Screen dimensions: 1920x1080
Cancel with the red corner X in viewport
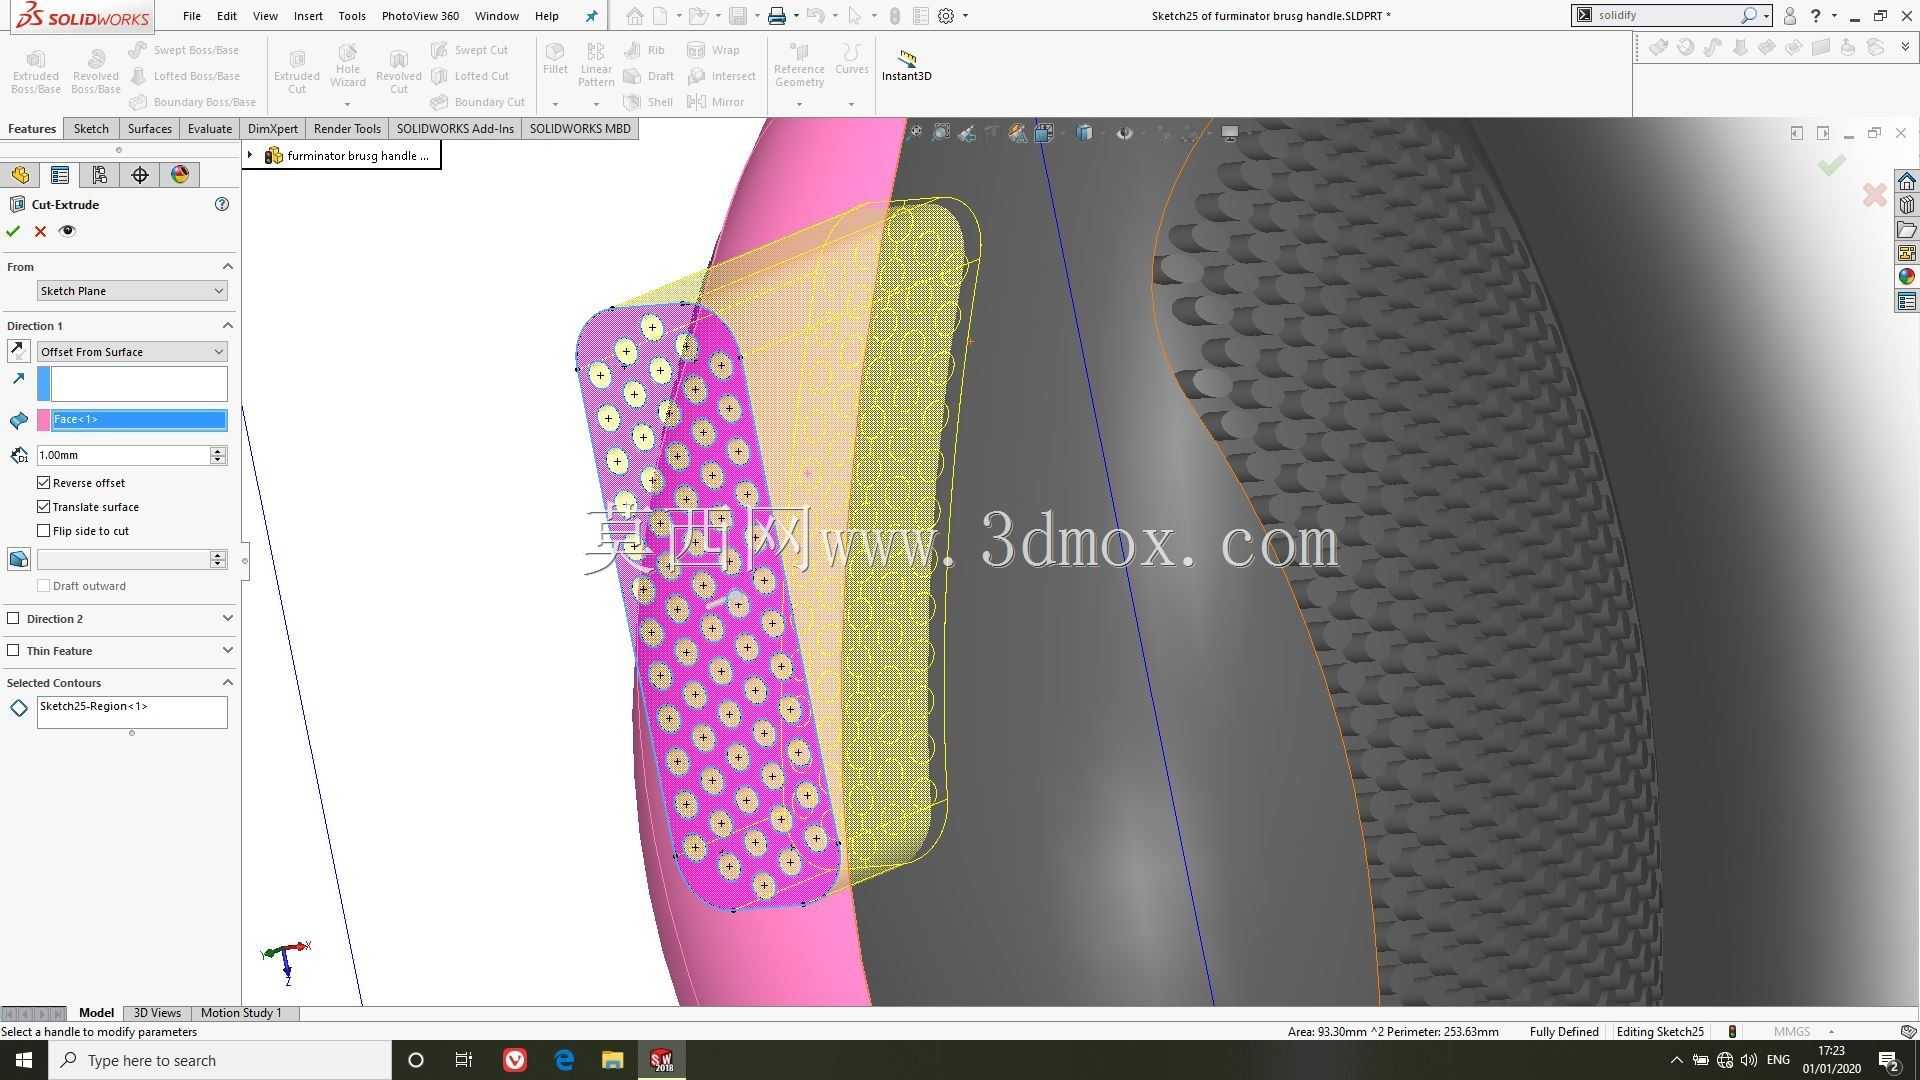[1875, 195]
